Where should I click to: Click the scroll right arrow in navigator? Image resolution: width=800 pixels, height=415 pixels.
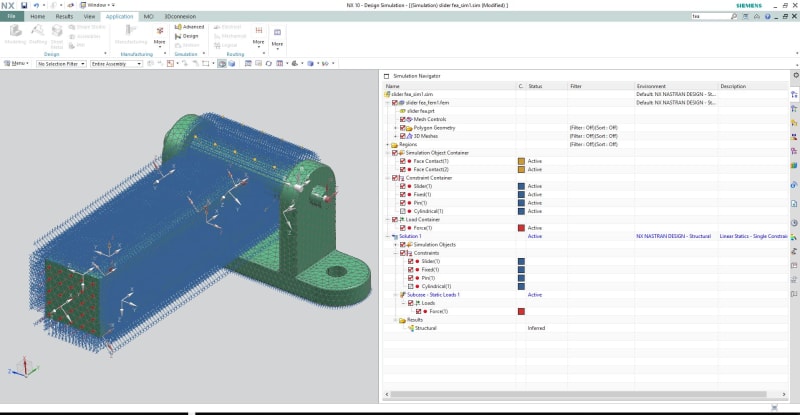click(784, 394)
